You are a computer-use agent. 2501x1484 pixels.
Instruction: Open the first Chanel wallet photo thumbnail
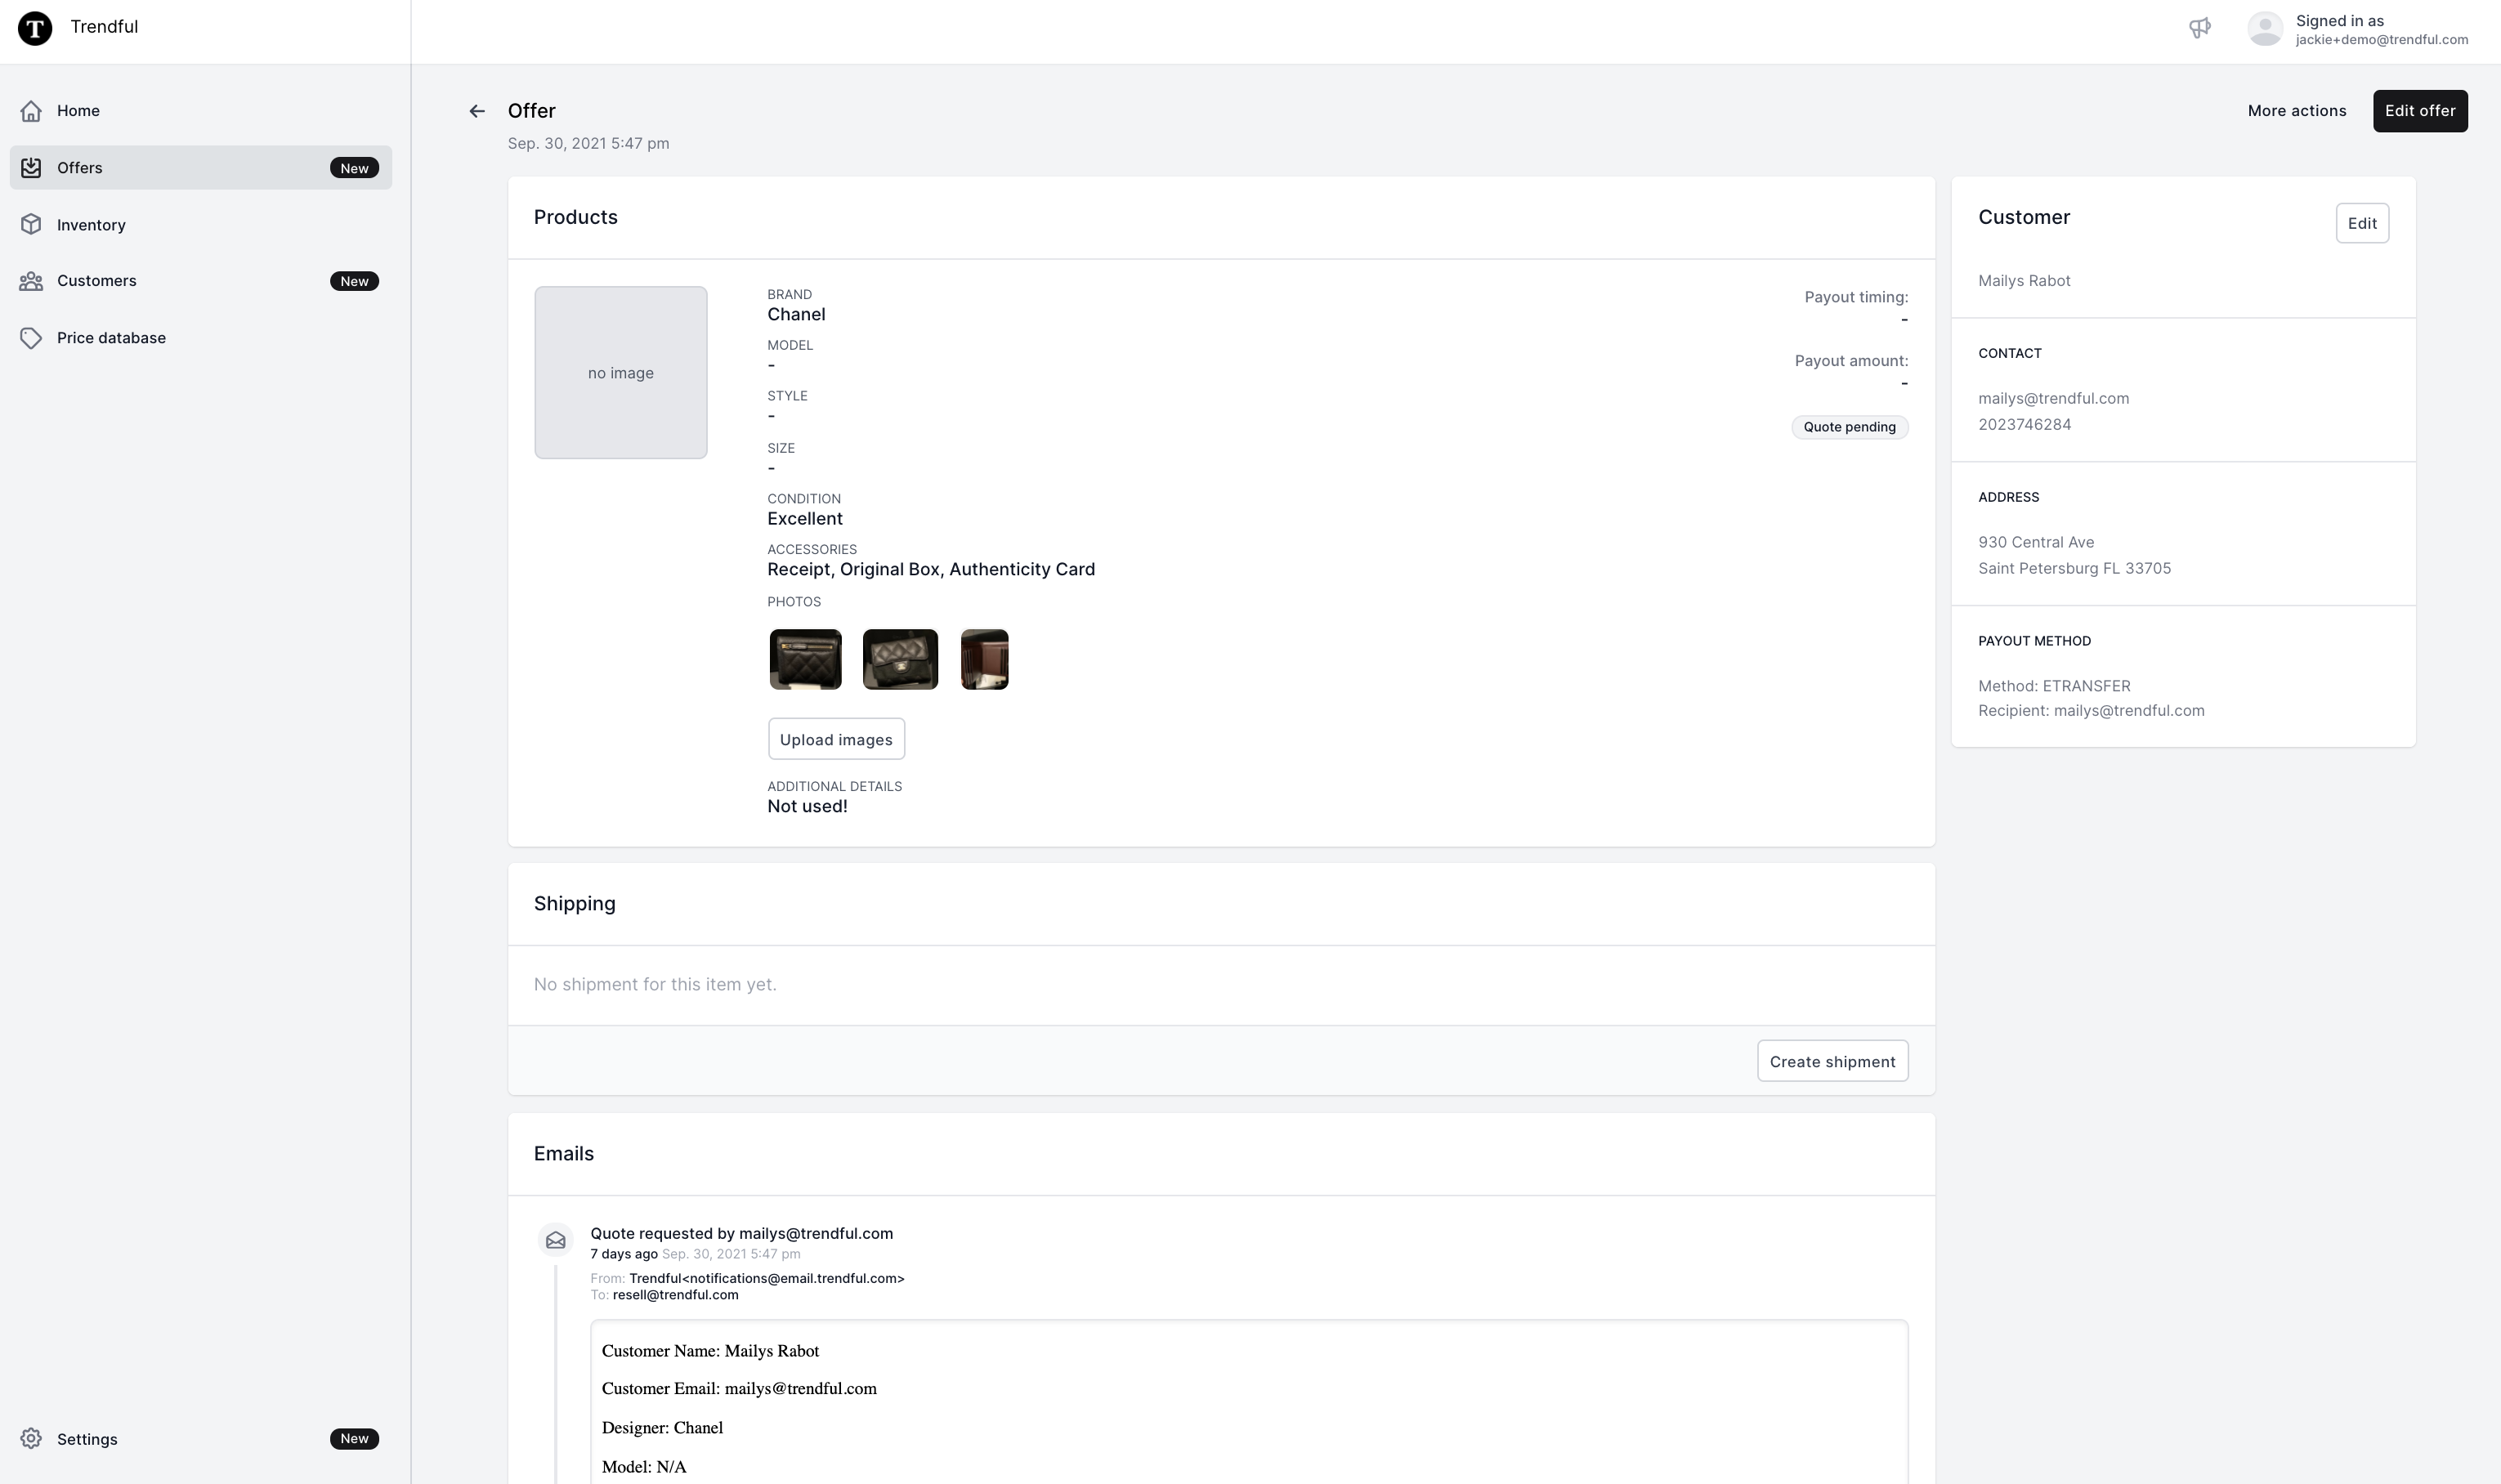pyautogui.click(x=805, y=660)
